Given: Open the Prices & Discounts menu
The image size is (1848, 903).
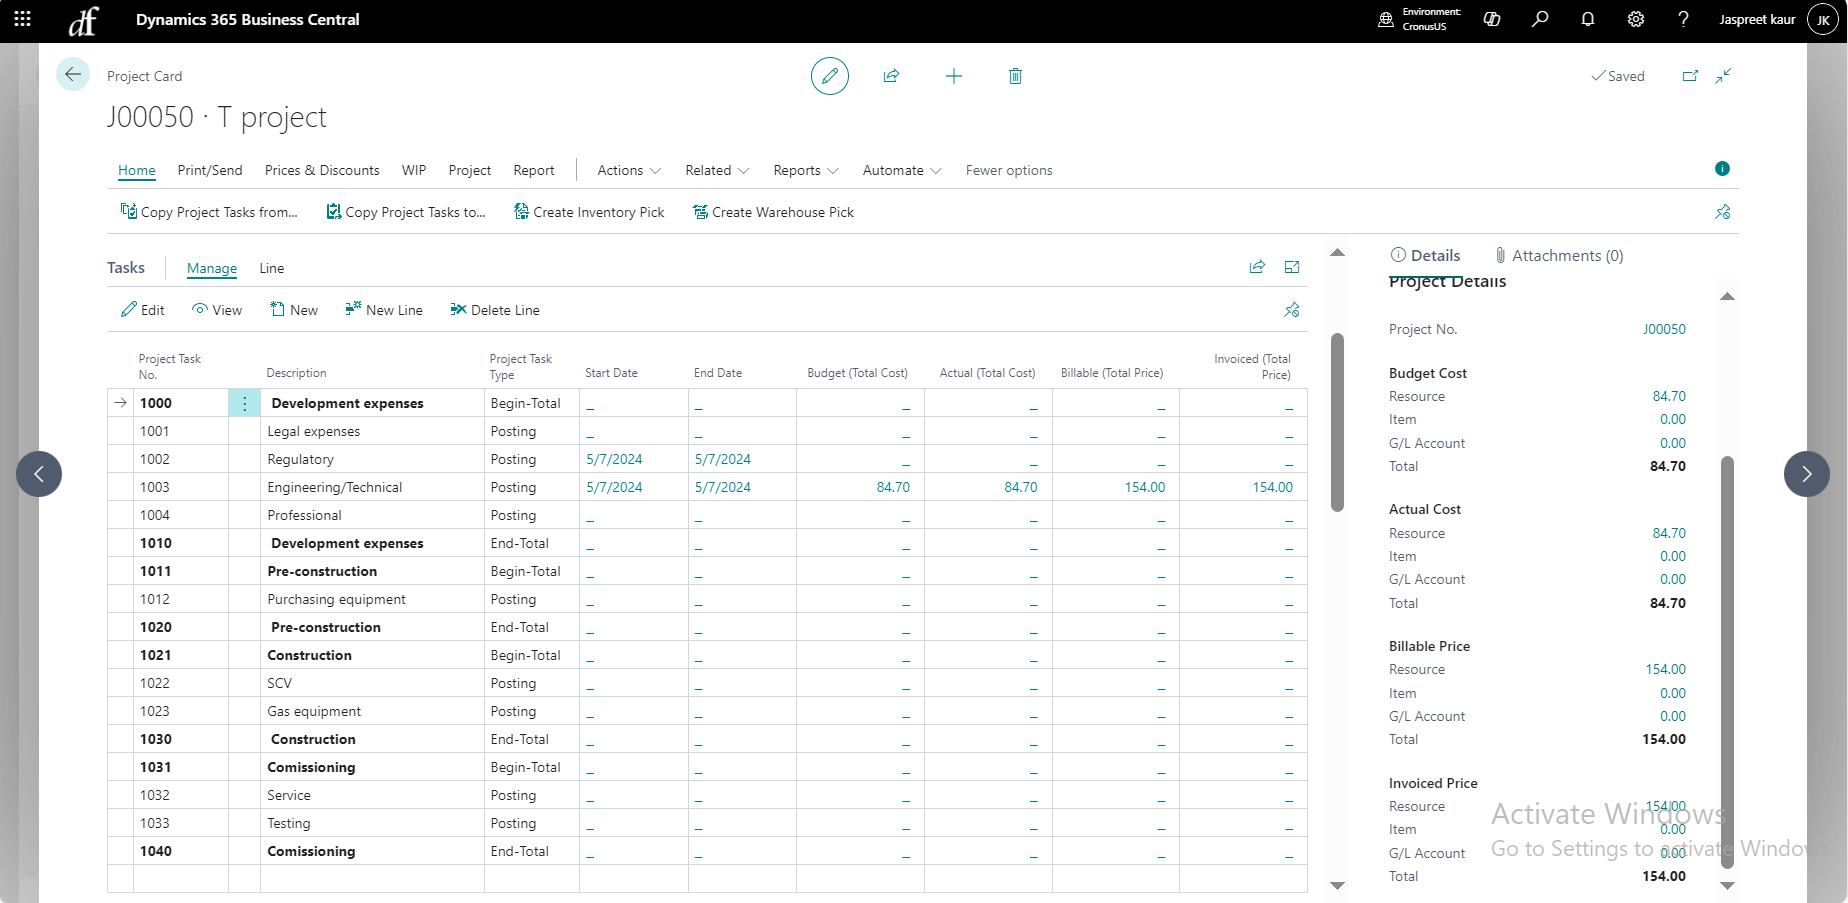Looking at the screenshot, I should pyautogui.click(x=322, y=171).
